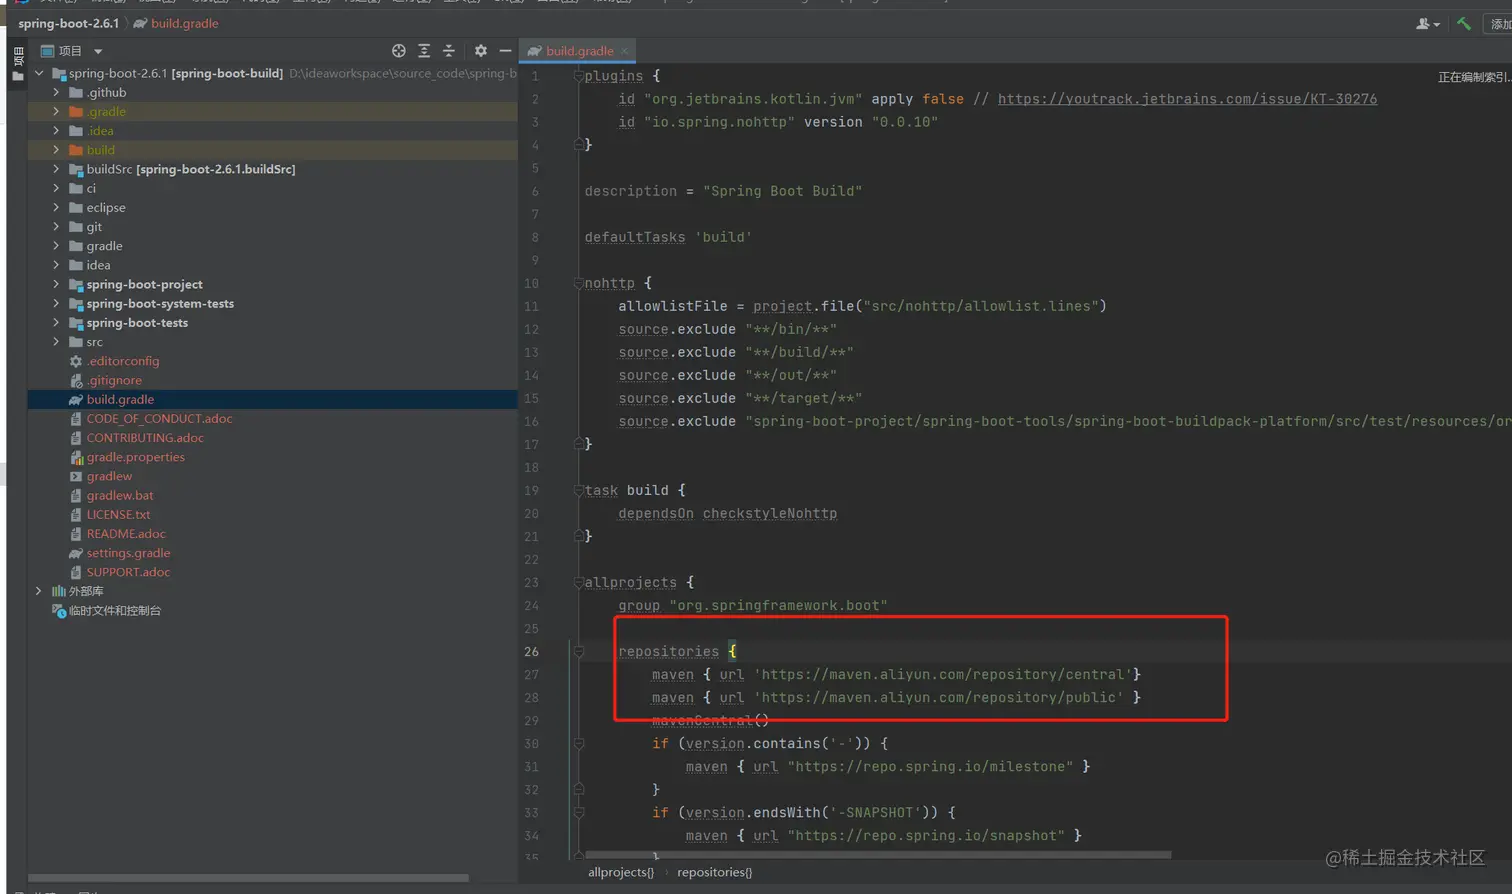The image size is (1512, 894).
Task: Click build.gradle in navigation breadcrumb
Action: pyautogui.click(x=184, y=23)
